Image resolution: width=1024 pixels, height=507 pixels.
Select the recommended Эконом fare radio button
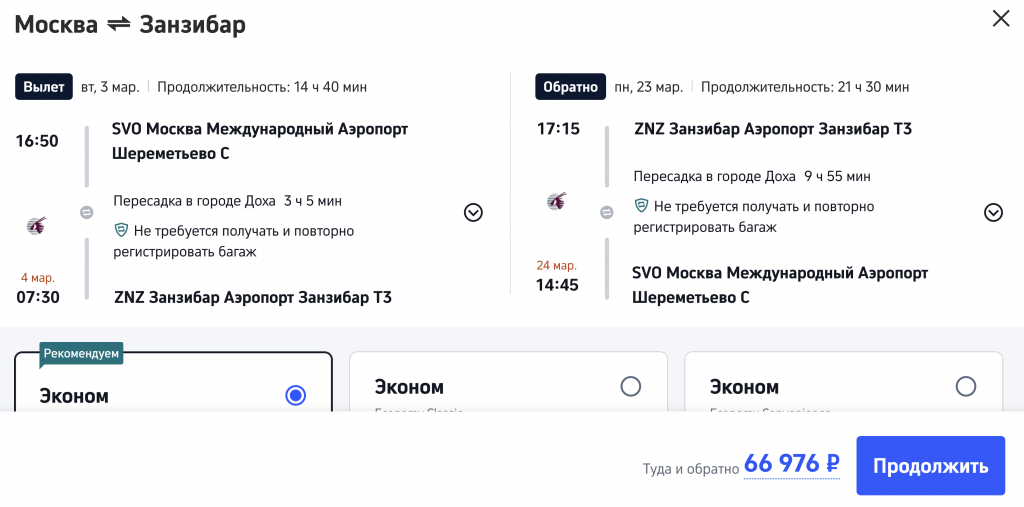point(295,395)
